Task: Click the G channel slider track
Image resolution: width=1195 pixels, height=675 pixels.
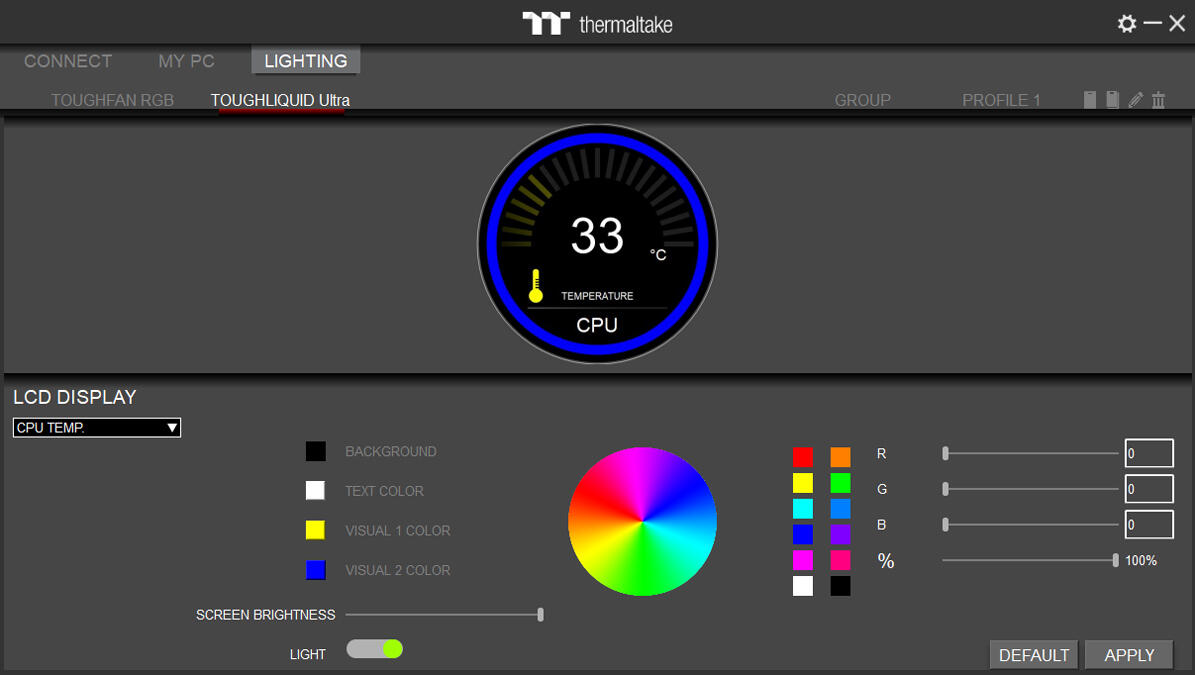Action: [1030, 489]
